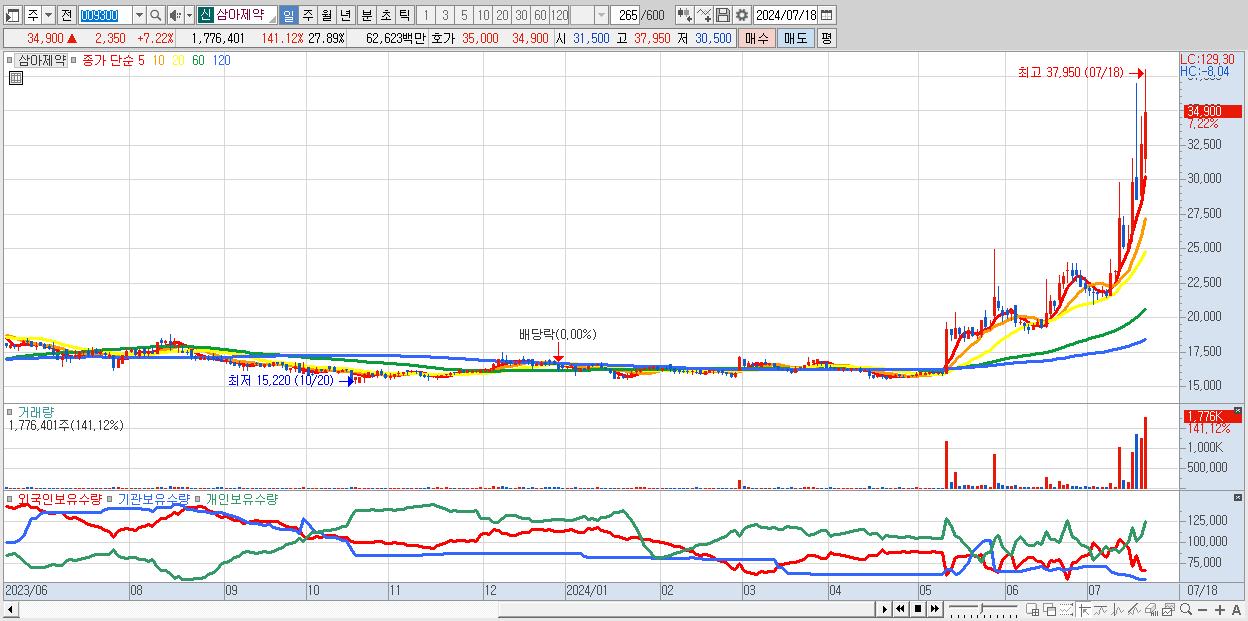Image resolution: width=1248 pixels, height=621 pixels.
Task: Select the 30 interval tab
Action: pos(521,15)
